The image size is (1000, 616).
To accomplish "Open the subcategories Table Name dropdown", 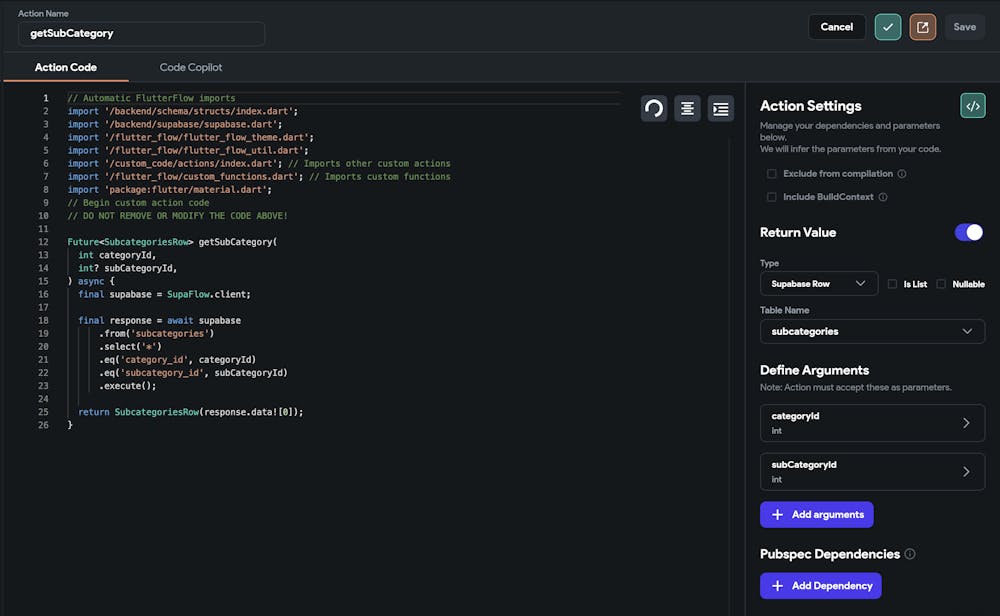I will (x=872, y=331).
